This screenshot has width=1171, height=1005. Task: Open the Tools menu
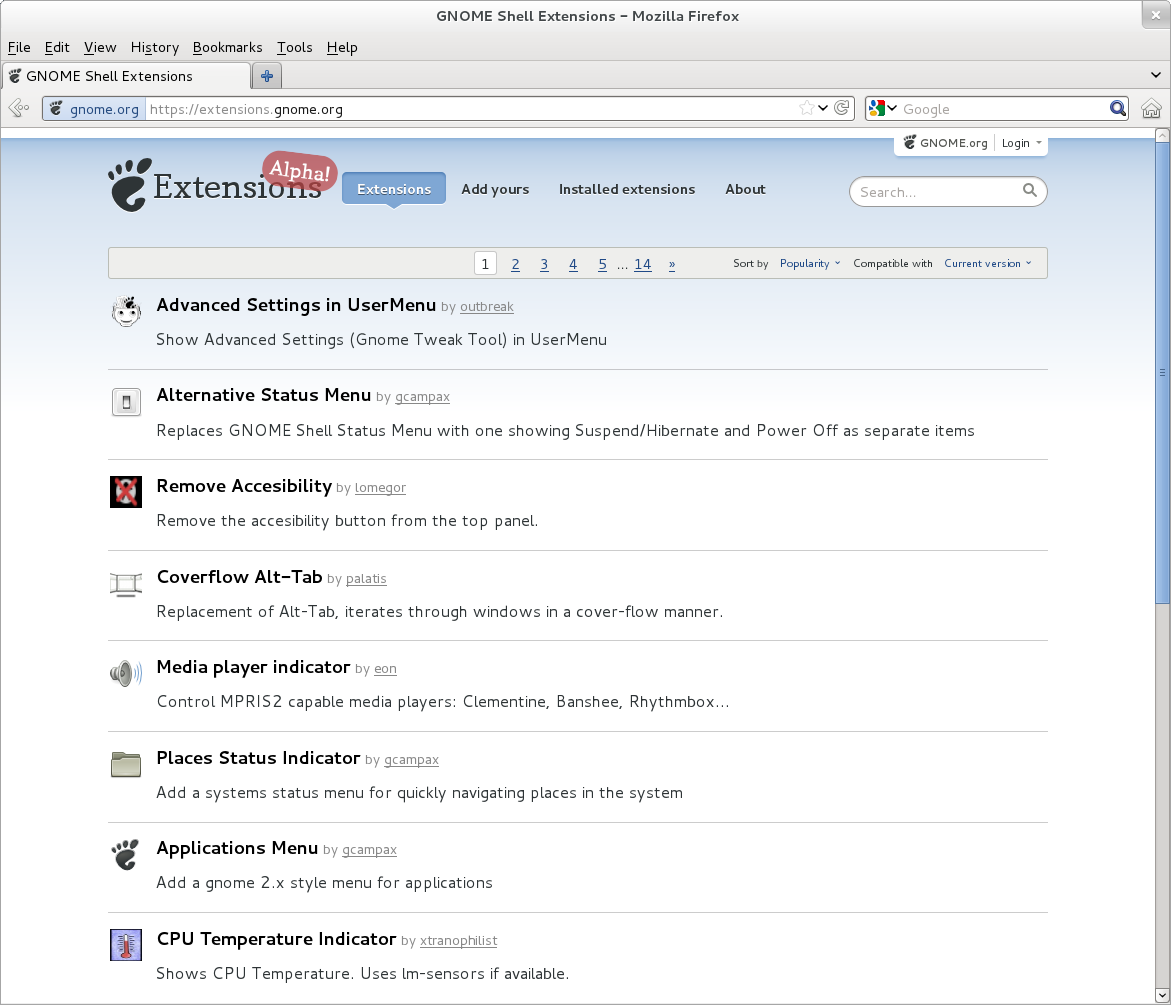tap(294, 47)
